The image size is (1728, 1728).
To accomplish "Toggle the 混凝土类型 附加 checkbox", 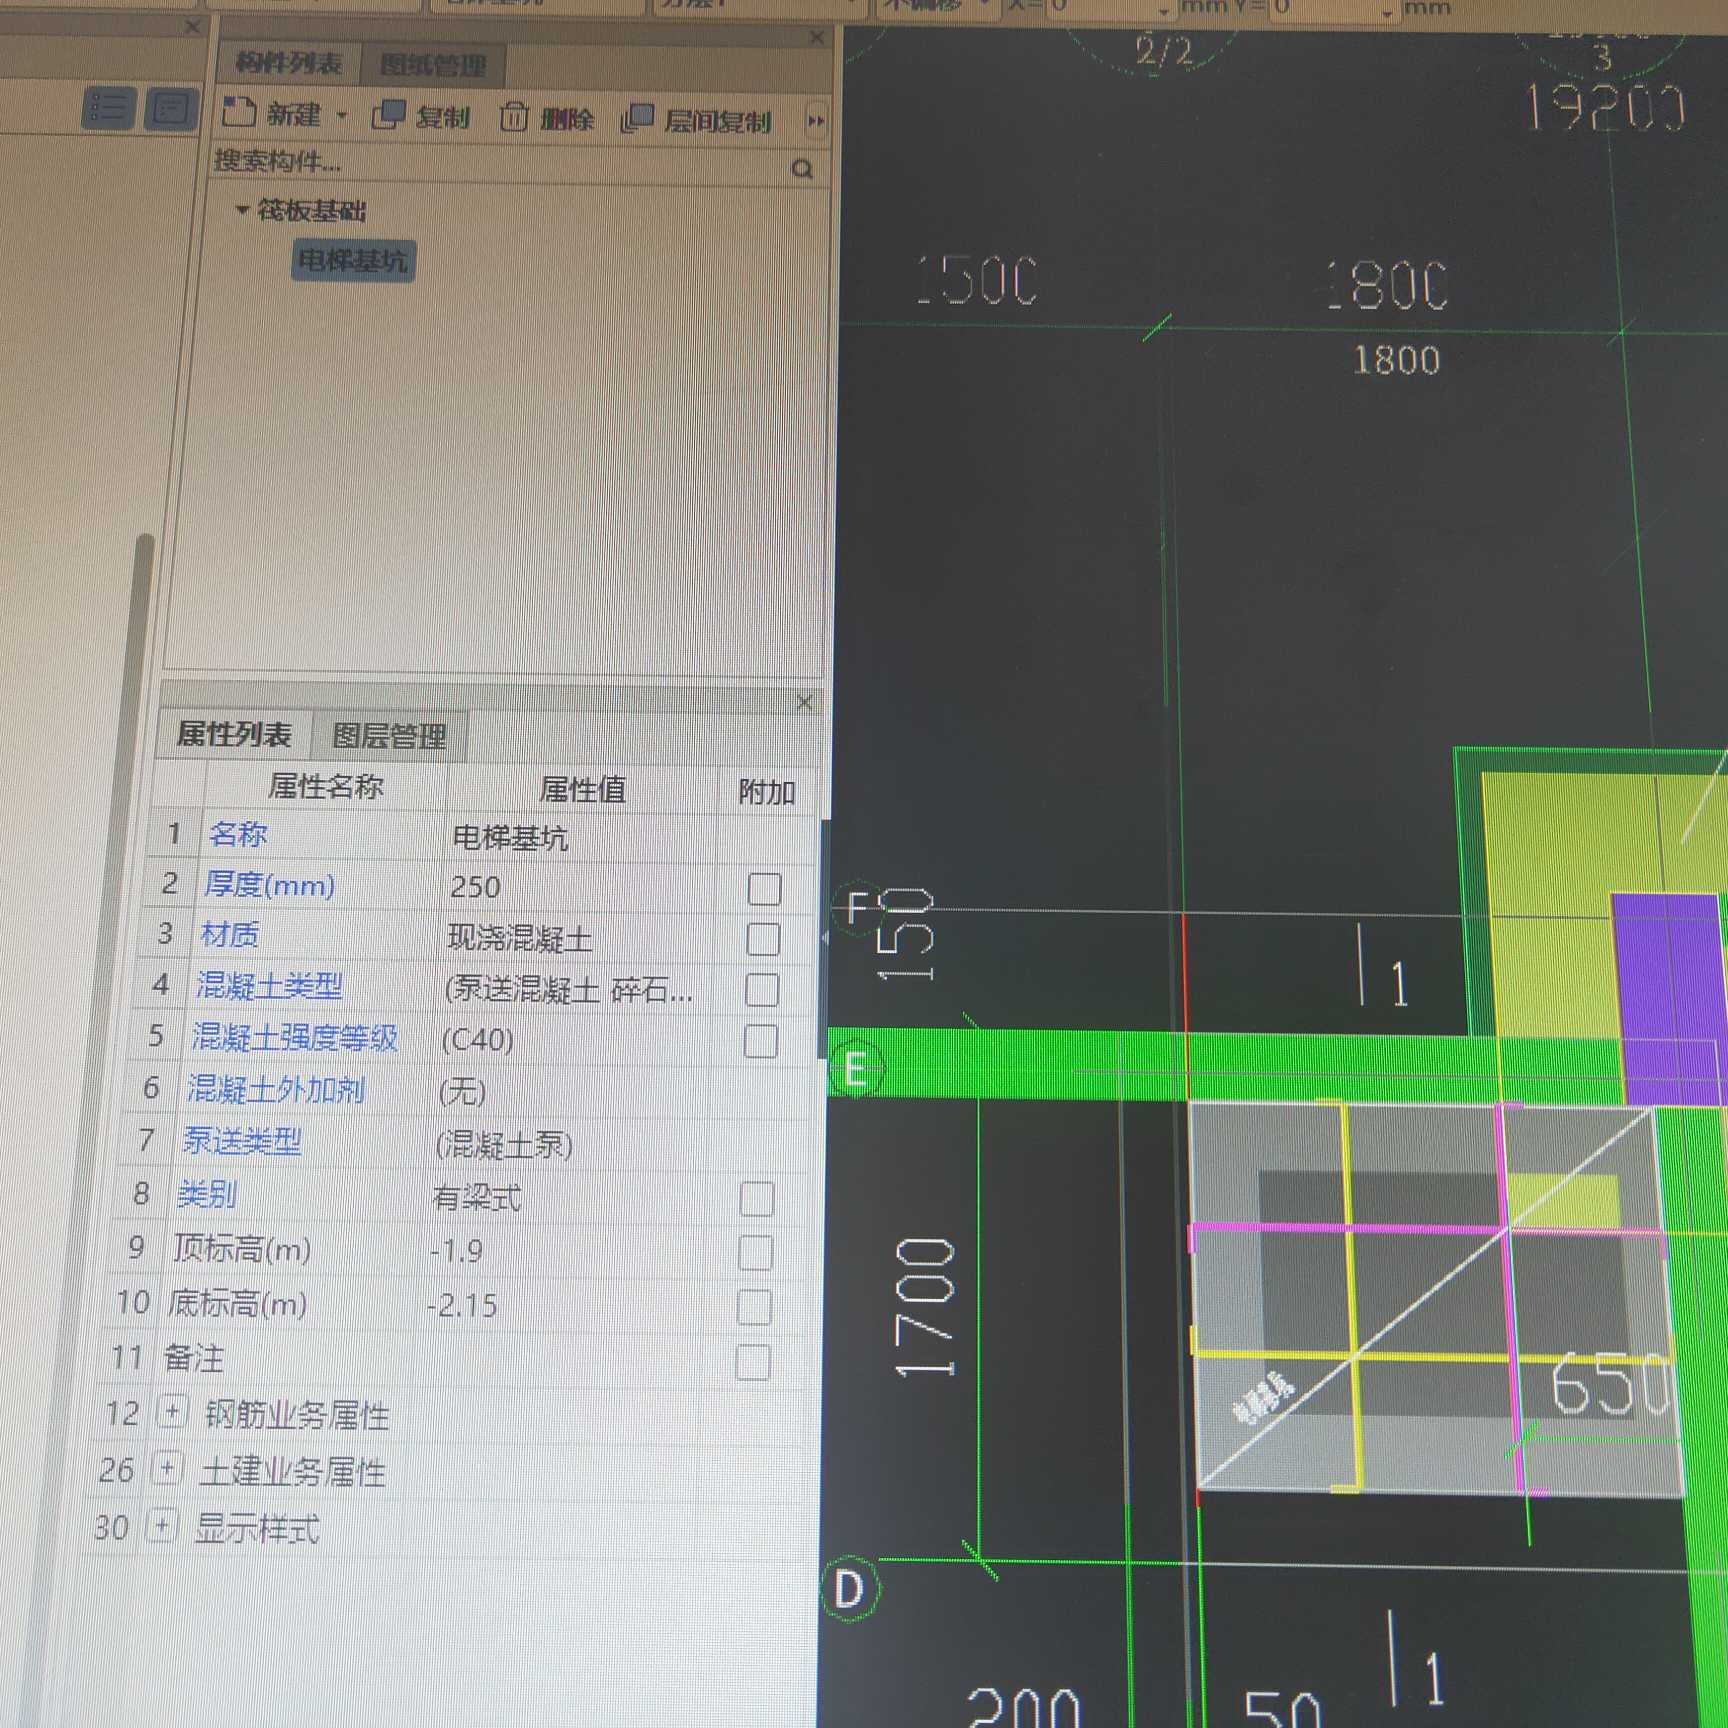I will click(x=762, y=990).
